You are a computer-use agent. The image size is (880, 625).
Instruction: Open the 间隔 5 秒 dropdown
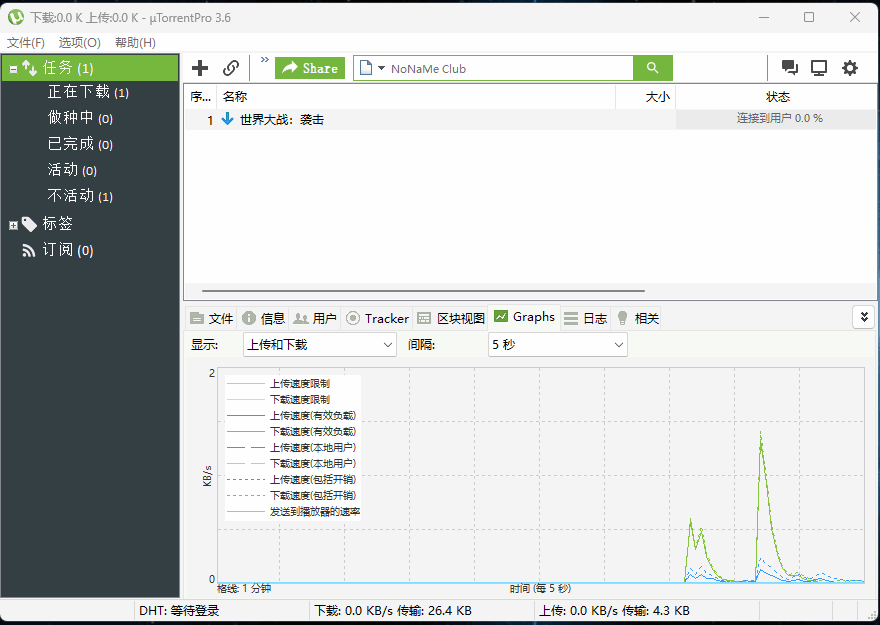coord(557,344)
